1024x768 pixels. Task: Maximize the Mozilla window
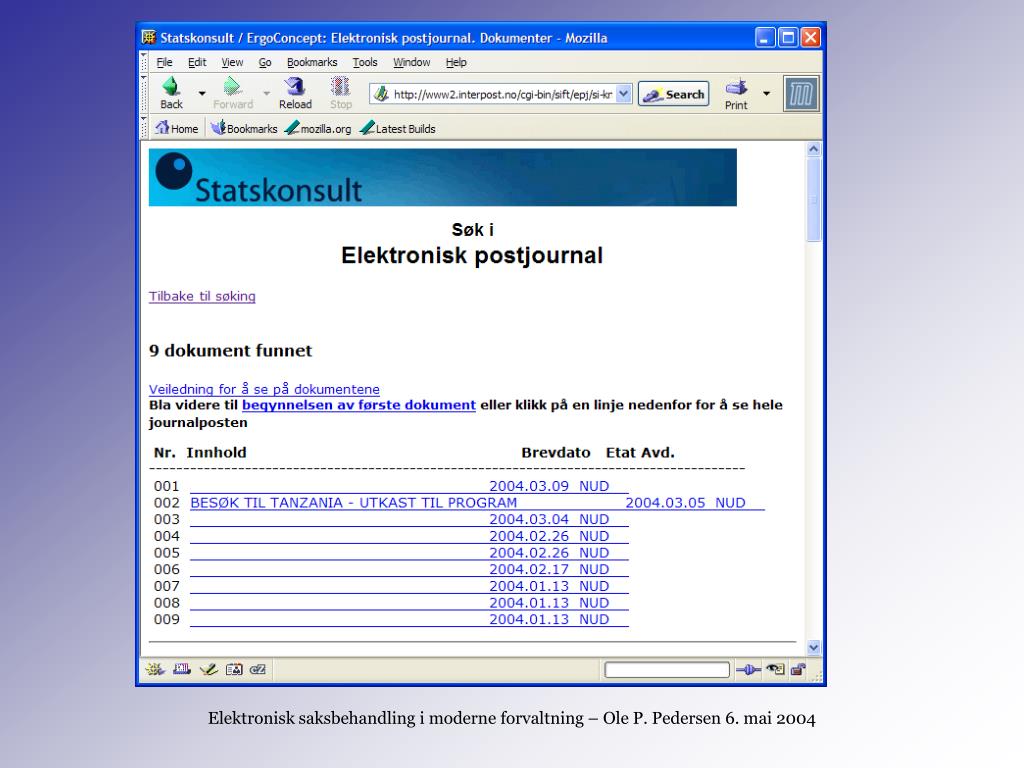788,37
